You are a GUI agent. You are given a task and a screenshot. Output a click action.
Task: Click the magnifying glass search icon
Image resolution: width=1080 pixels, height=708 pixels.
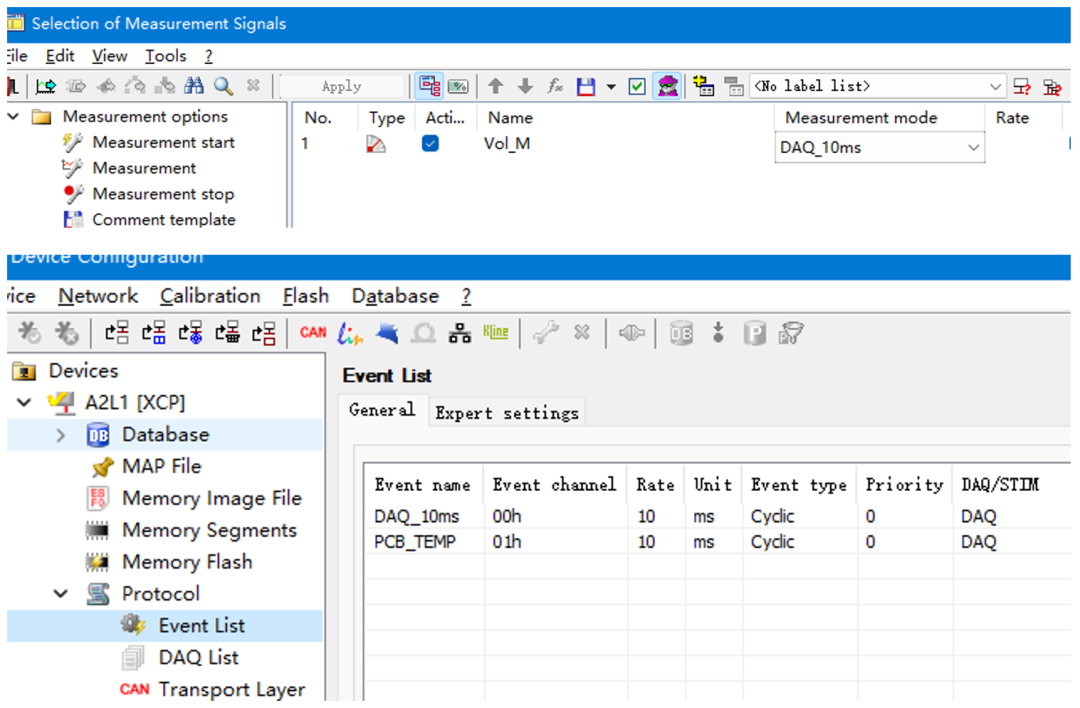click(222, 87)
